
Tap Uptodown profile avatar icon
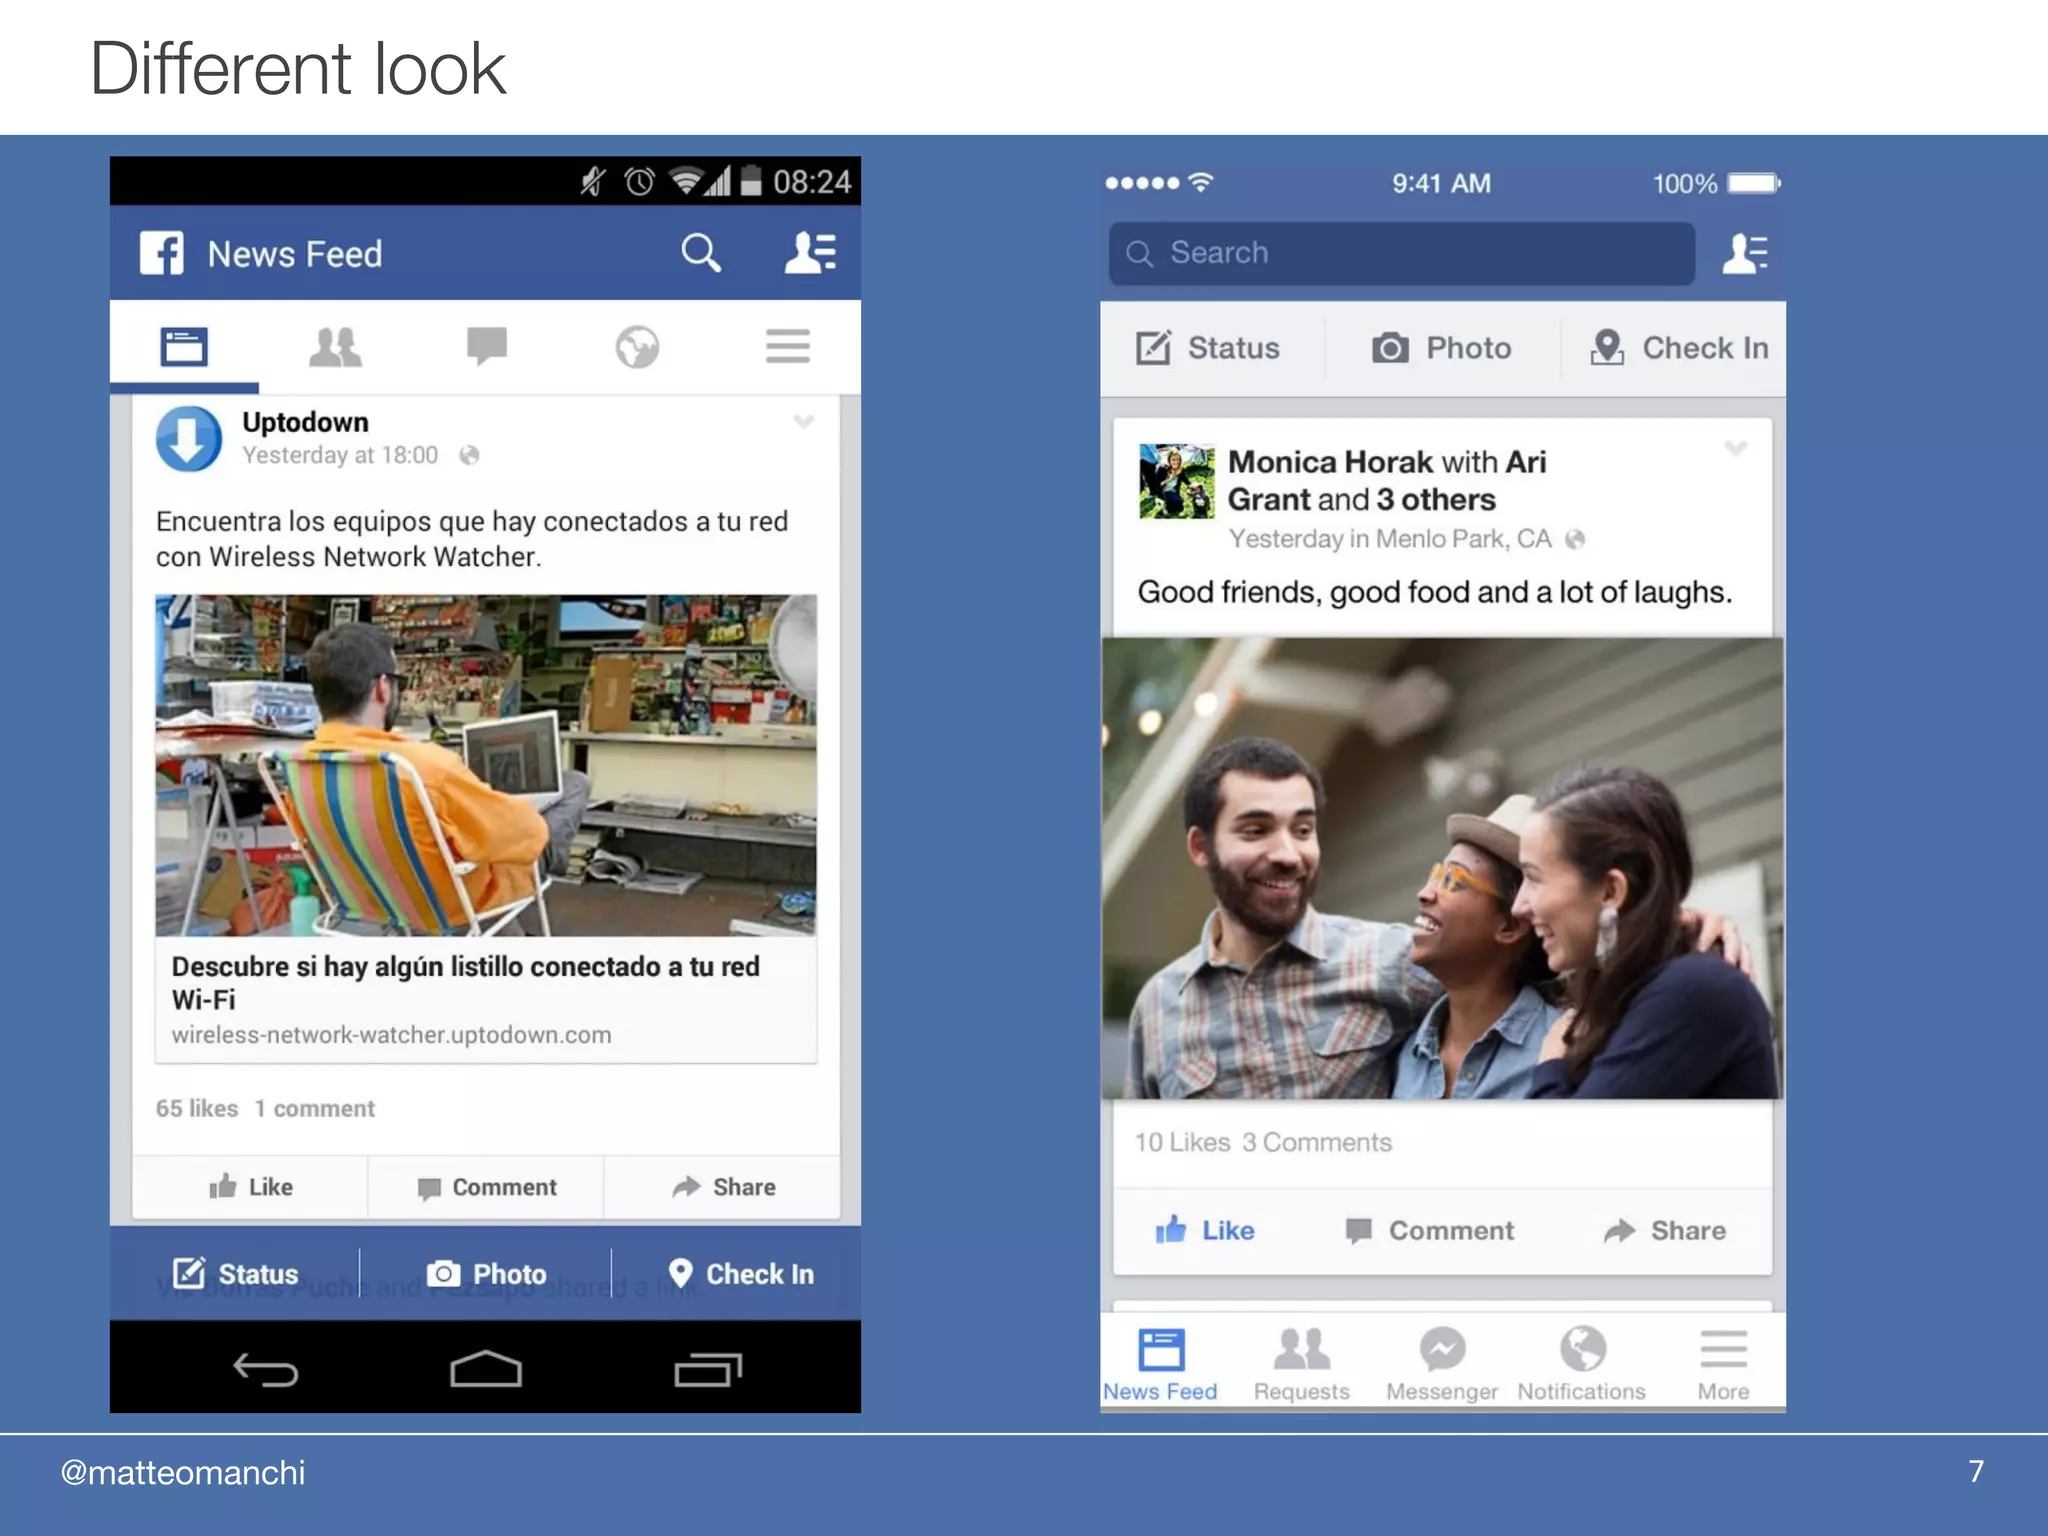pos(189,439)
